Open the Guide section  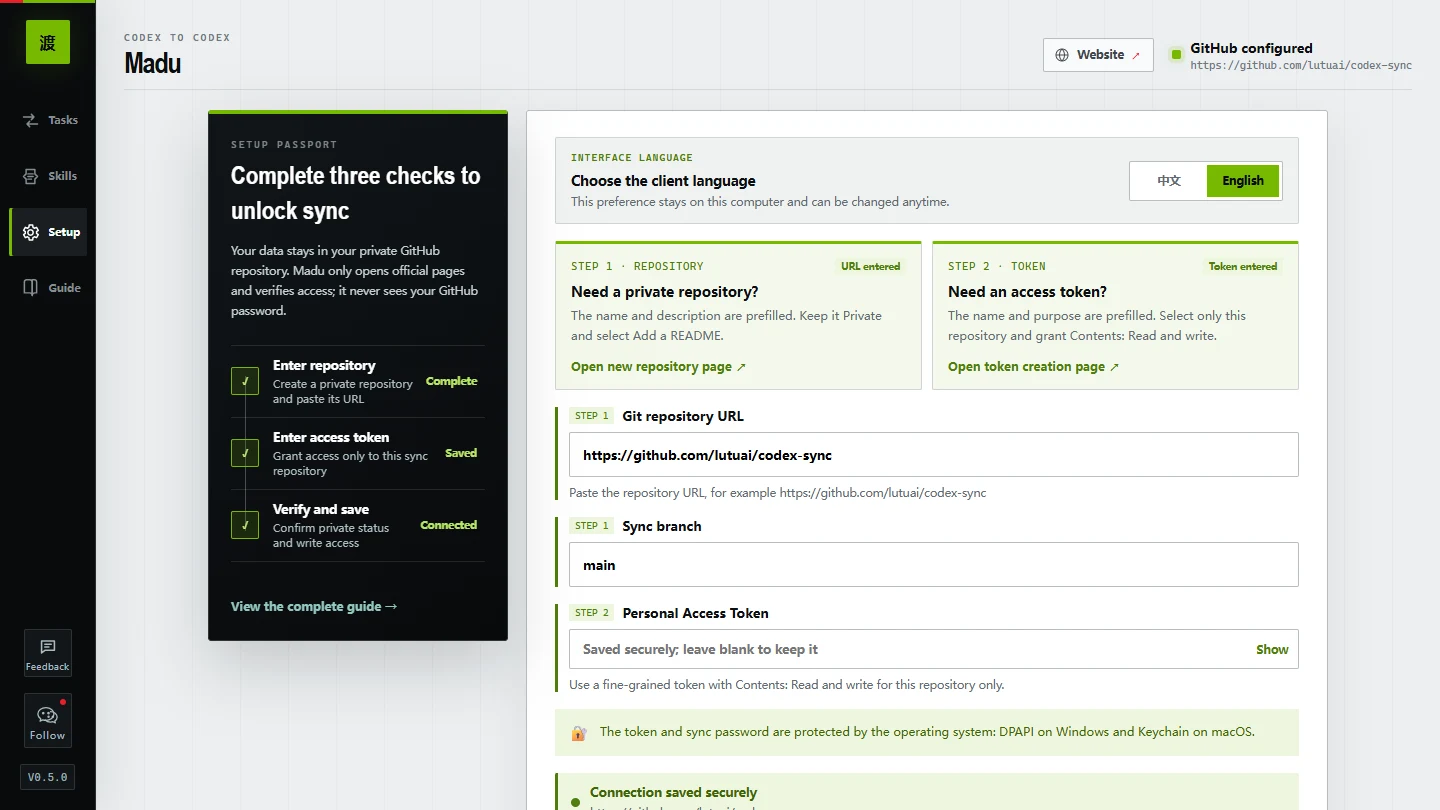(48, 288)
